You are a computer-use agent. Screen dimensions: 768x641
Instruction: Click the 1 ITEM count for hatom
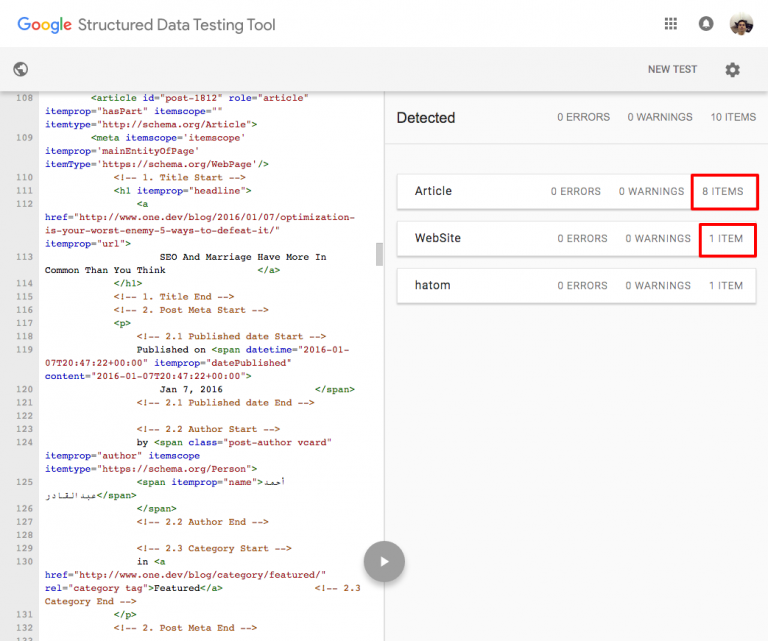(x=726, y=285)
